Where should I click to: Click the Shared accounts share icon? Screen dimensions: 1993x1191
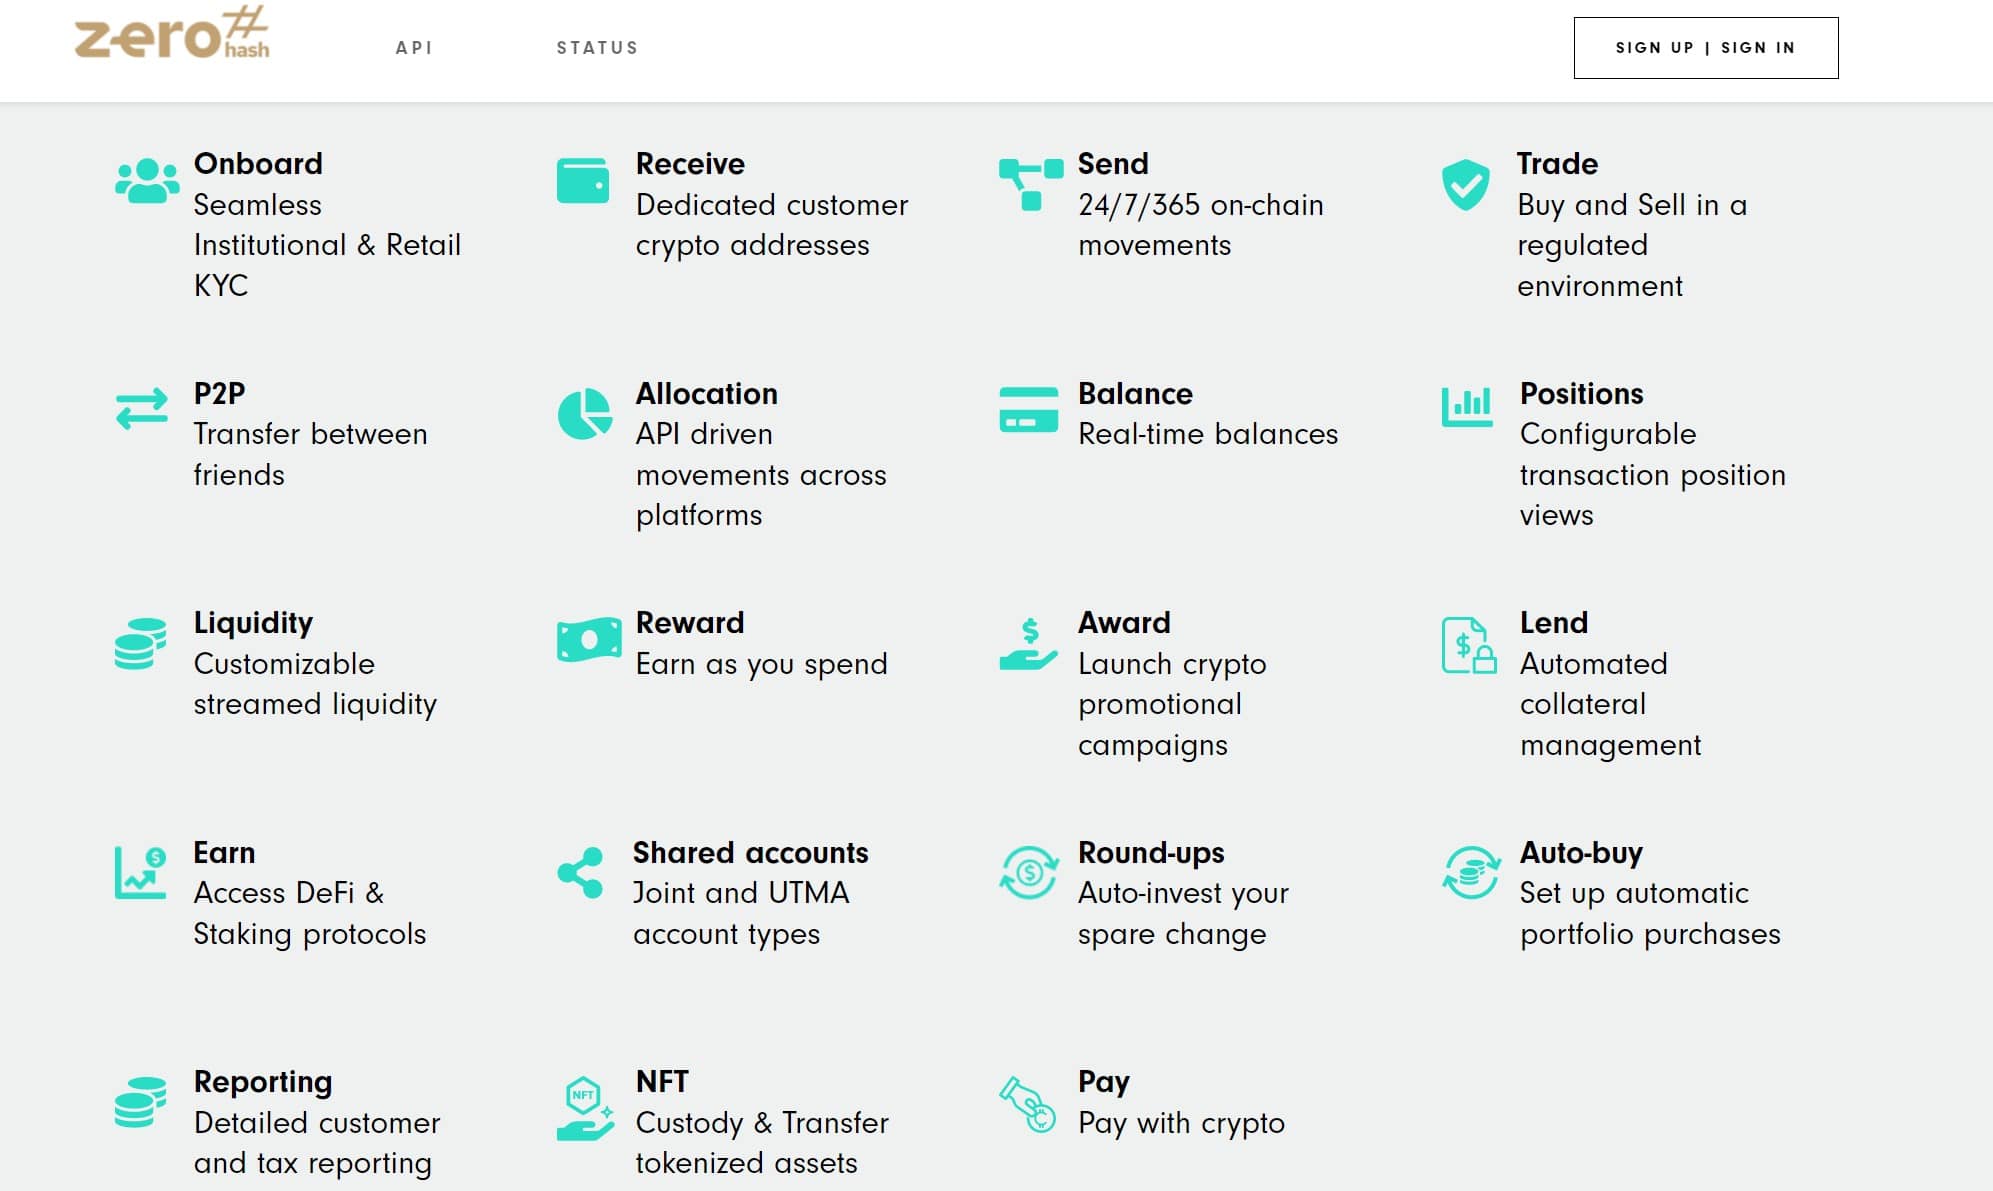tap(581, 872)
